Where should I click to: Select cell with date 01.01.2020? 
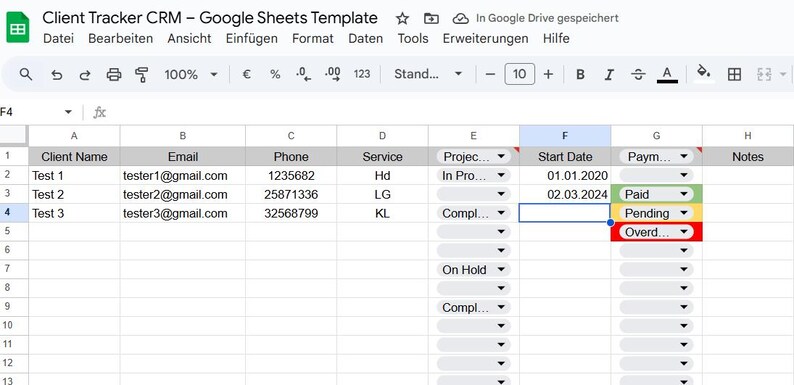coord(565,176)
